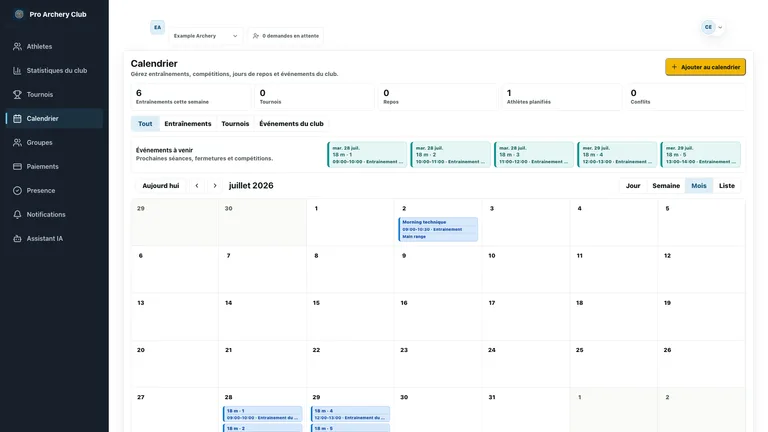768x432 pixels.
Task: Click the Tournois count stat card
Action: (314, 97)
